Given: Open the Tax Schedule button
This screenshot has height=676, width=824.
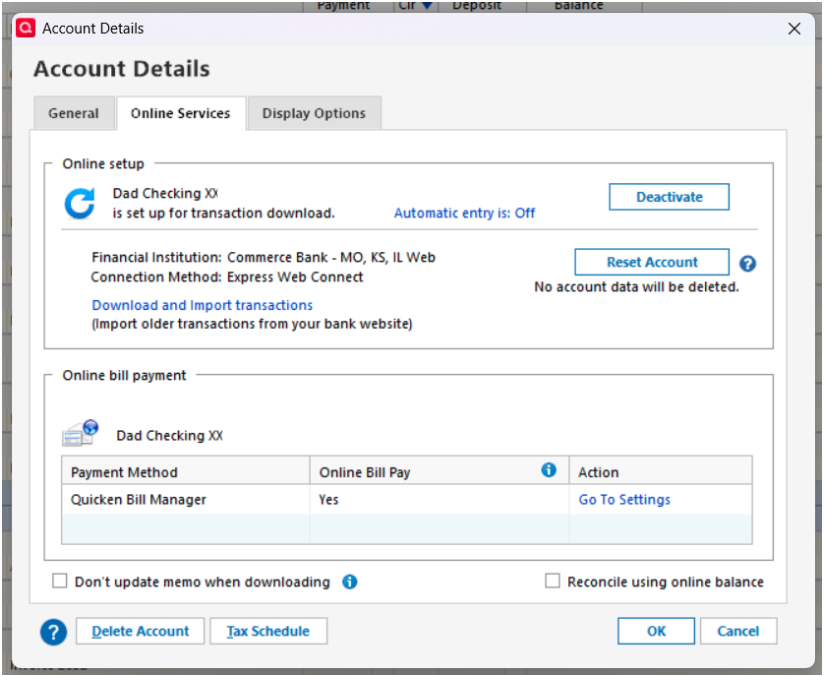Looking at the screenshot, I should click(x=269, y=631).
